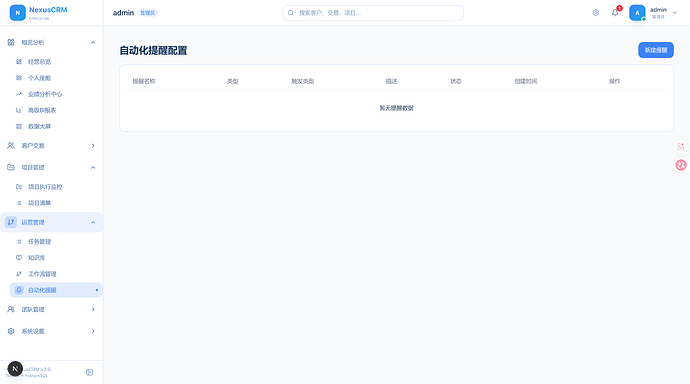This screenshot has height=384, width=690.
Task: Open settings via header gear icon
Action: pos(596,13)
